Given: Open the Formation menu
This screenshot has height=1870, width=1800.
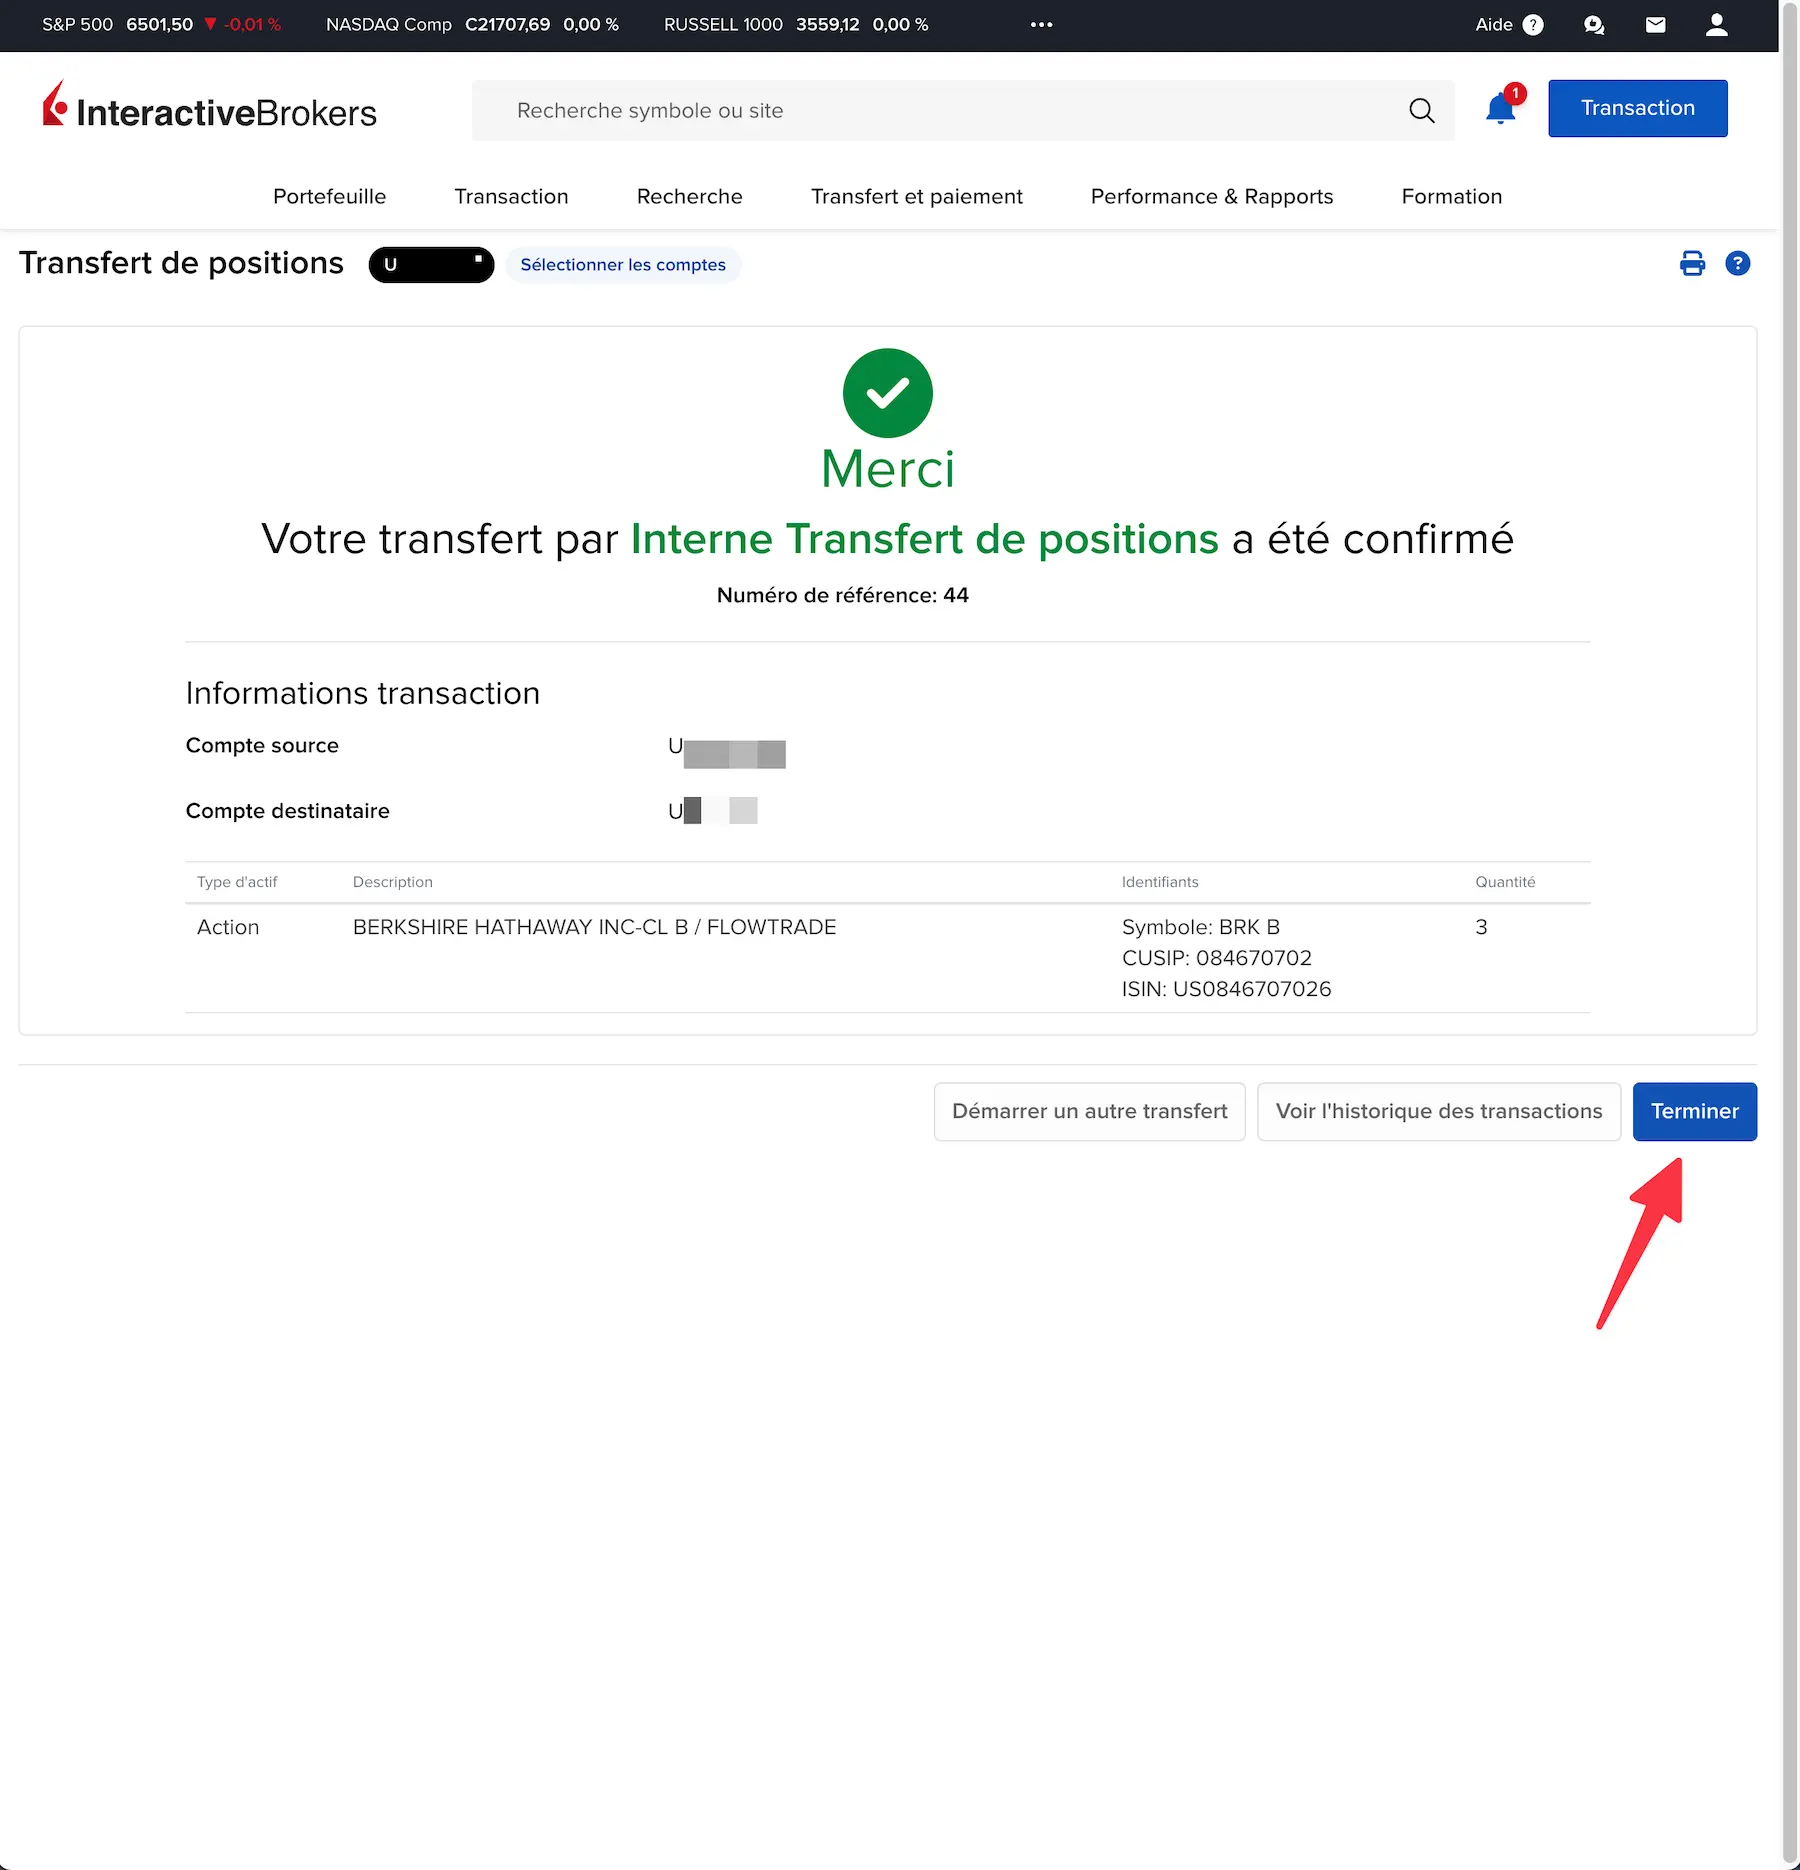Looking at the screenshot, I should pyautogui.click(x=1452, y=196).
